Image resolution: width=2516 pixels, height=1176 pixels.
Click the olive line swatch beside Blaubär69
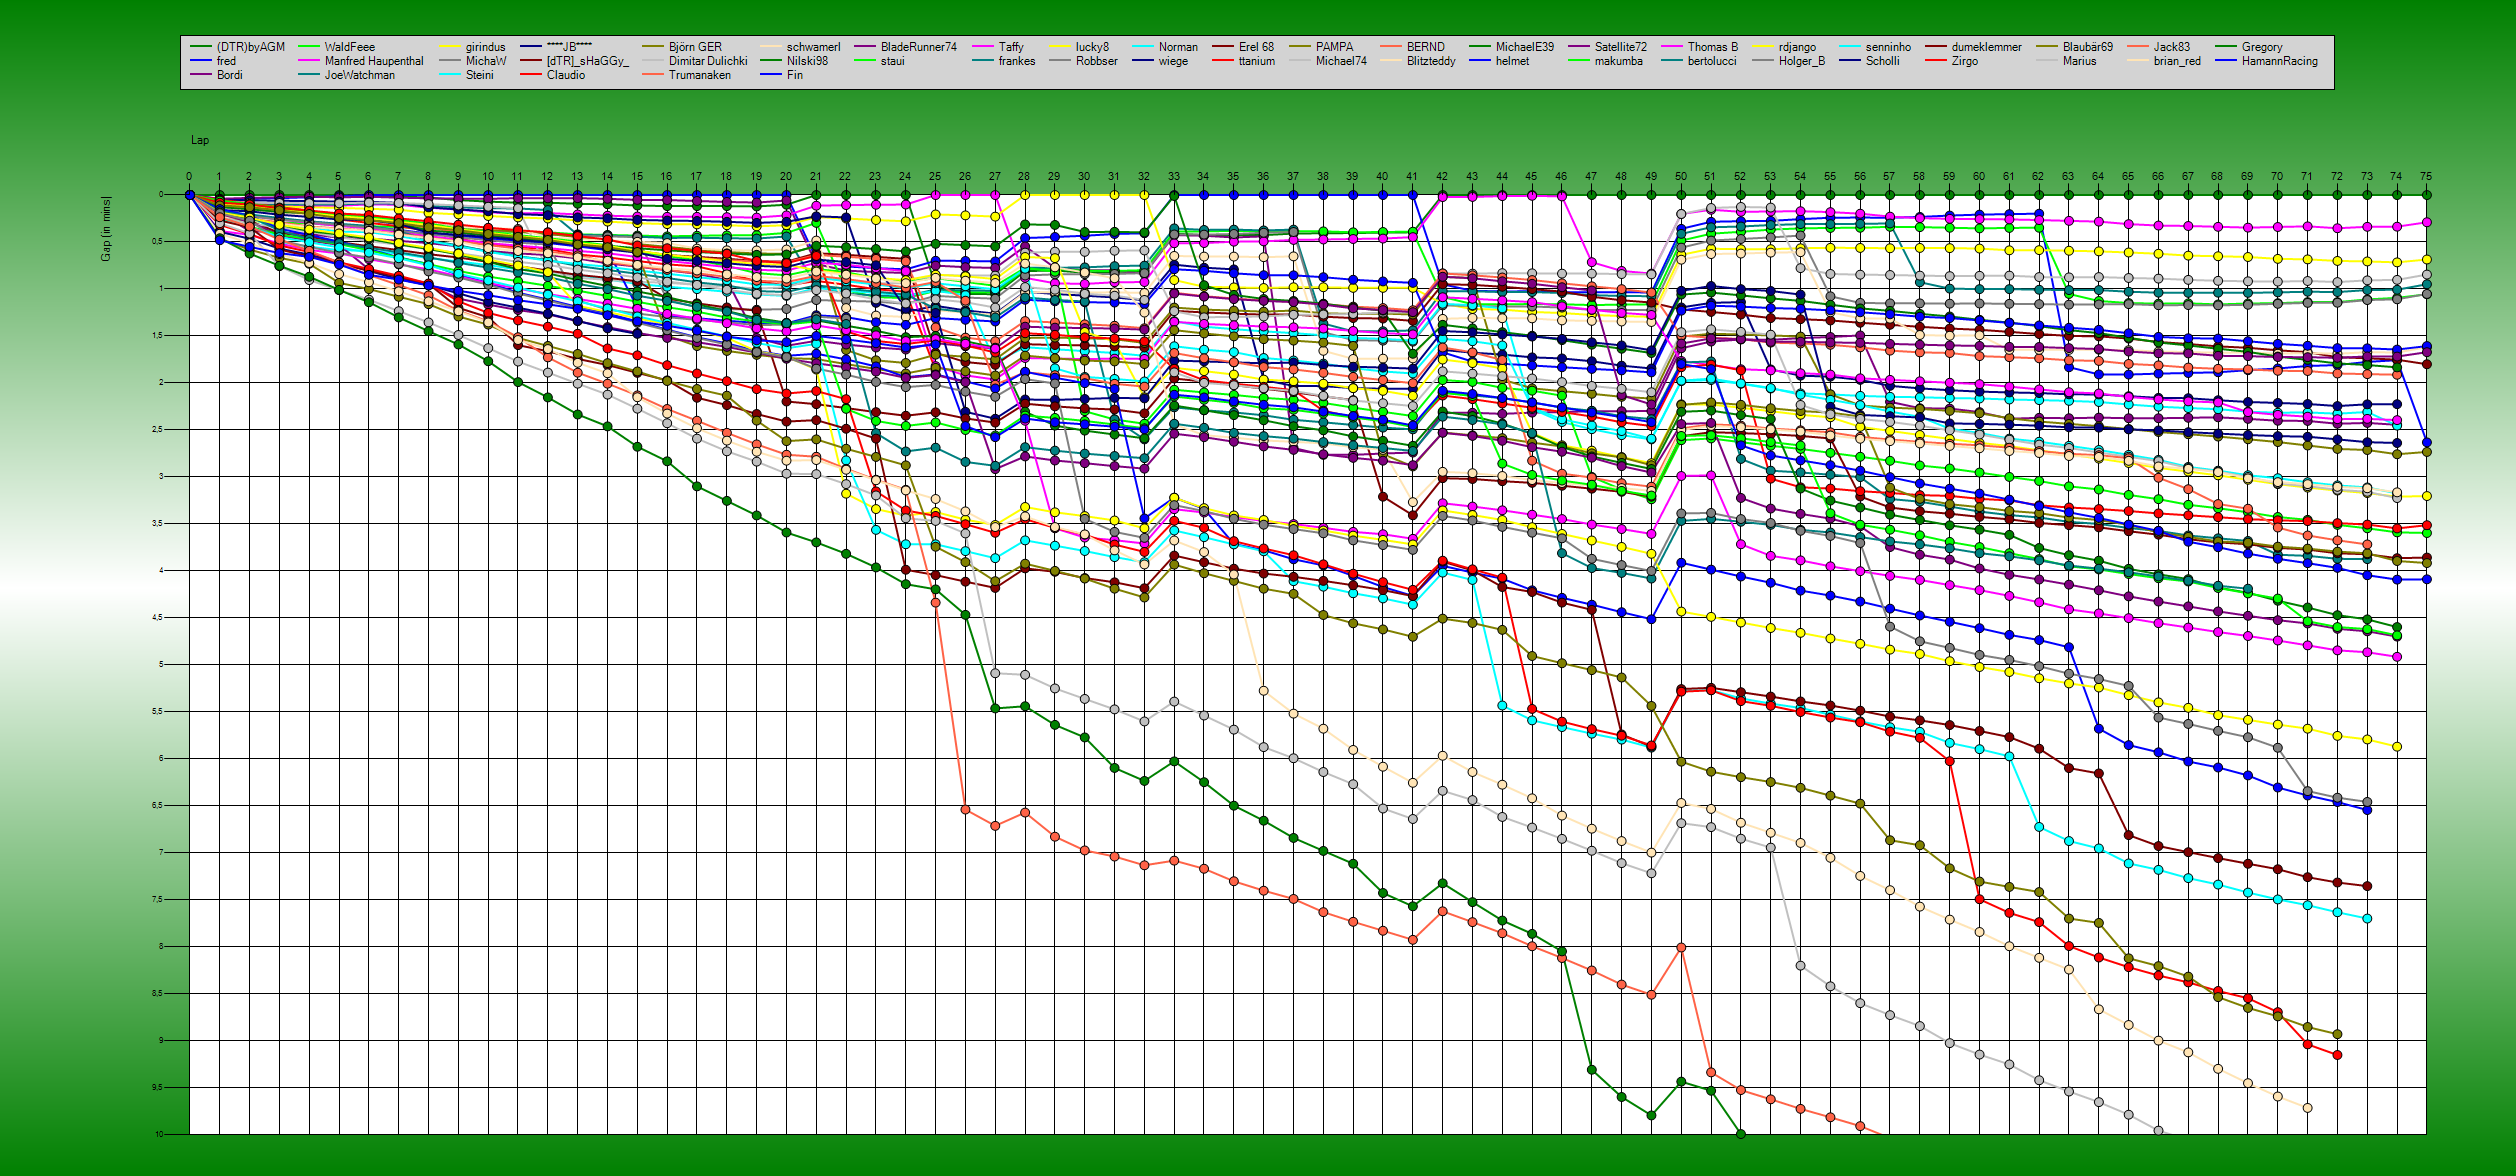2048,47
